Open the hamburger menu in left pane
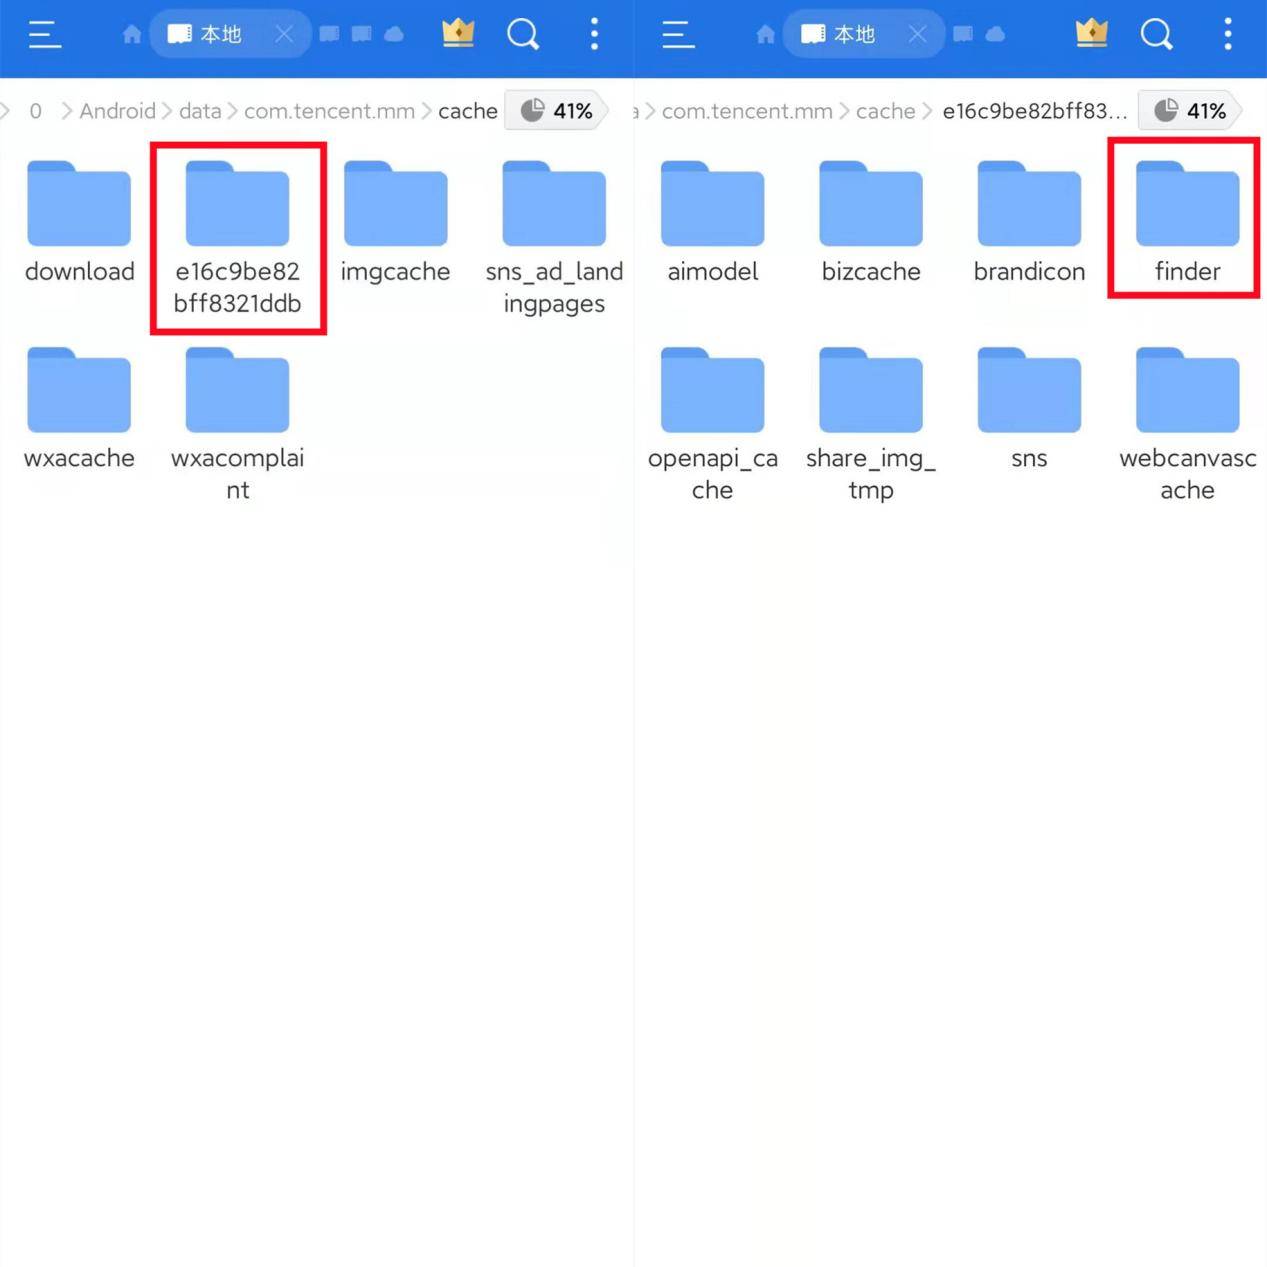This screenshot has height=1267, width=1267. point(45,35)
